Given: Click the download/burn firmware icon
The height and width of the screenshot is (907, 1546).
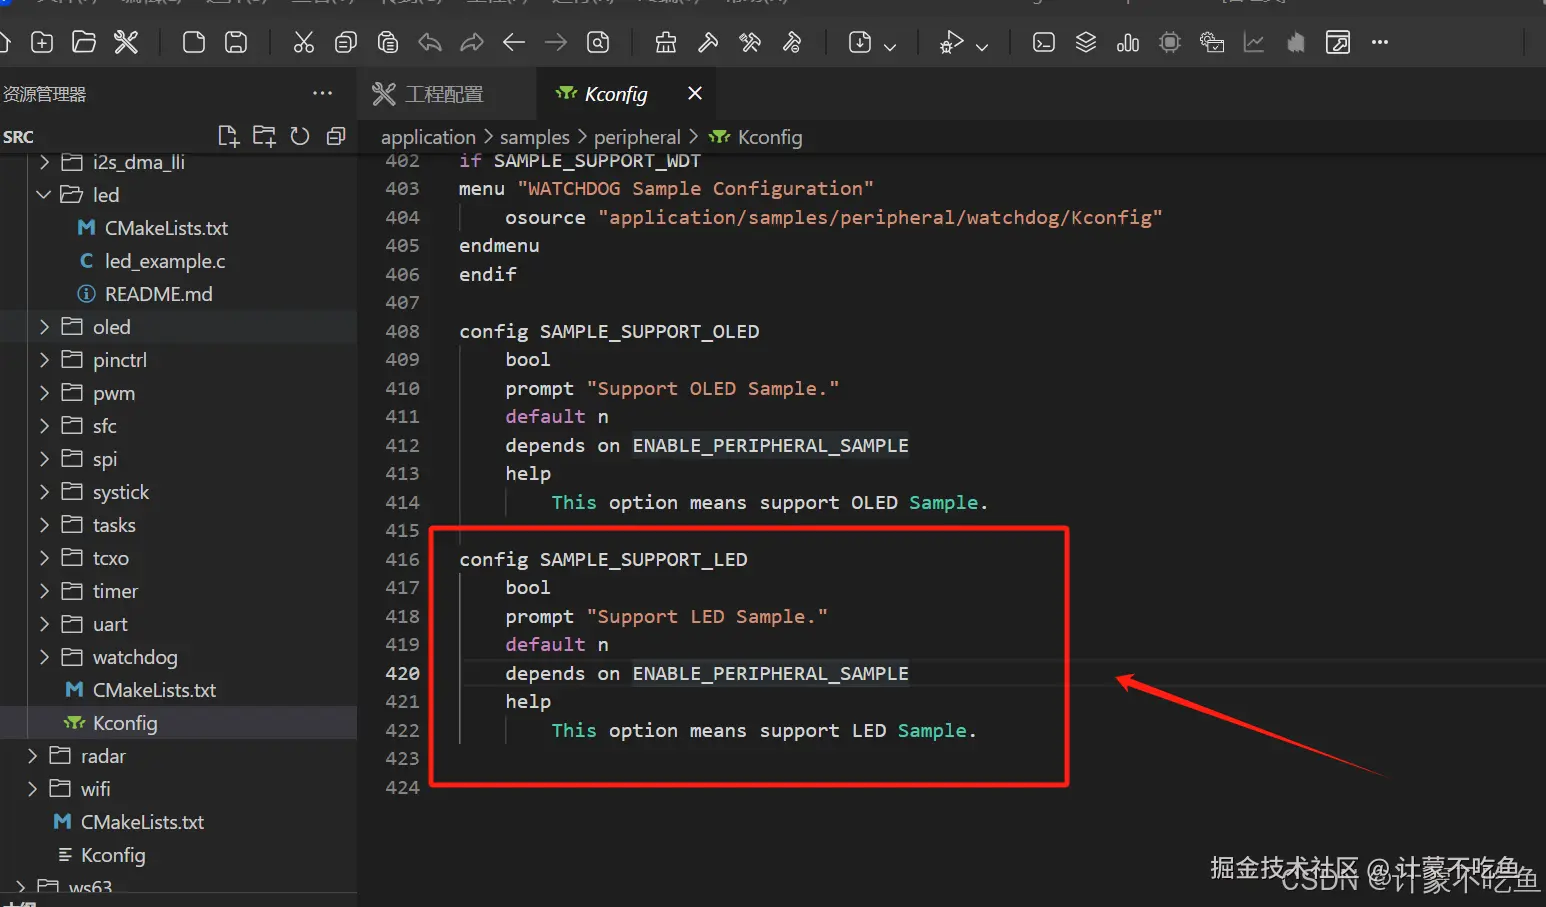Looking at the screenshot, I should point(860,42).
